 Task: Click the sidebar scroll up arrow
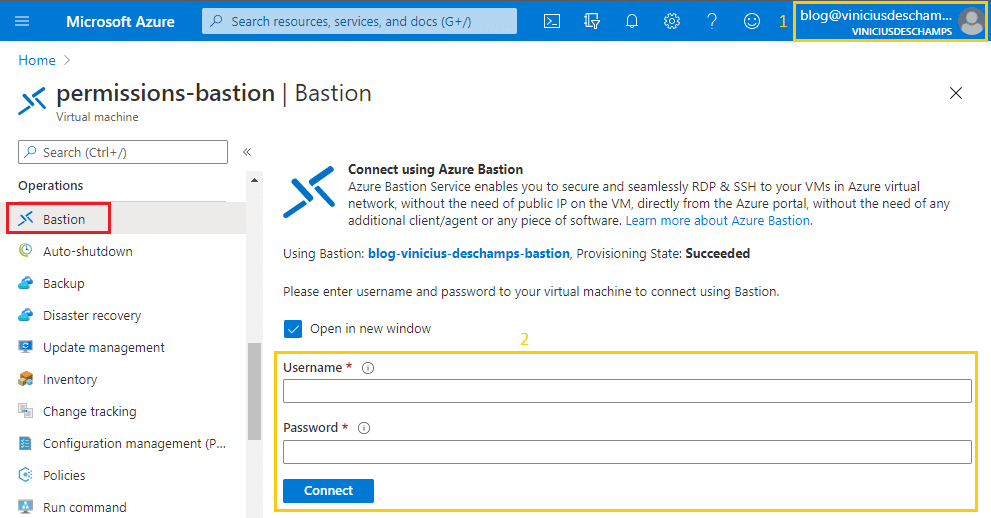pos(254,181)
